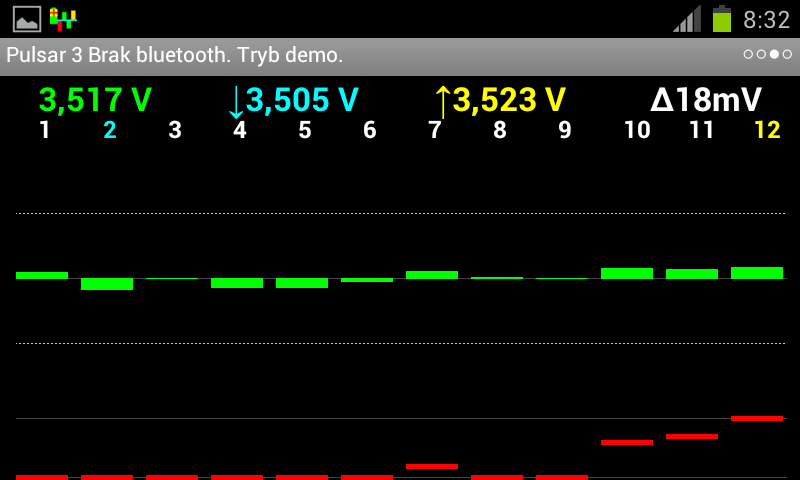Select cyan cell number 2 label
This screenshot has width=800, height=480.
click(x=110, y=130)
